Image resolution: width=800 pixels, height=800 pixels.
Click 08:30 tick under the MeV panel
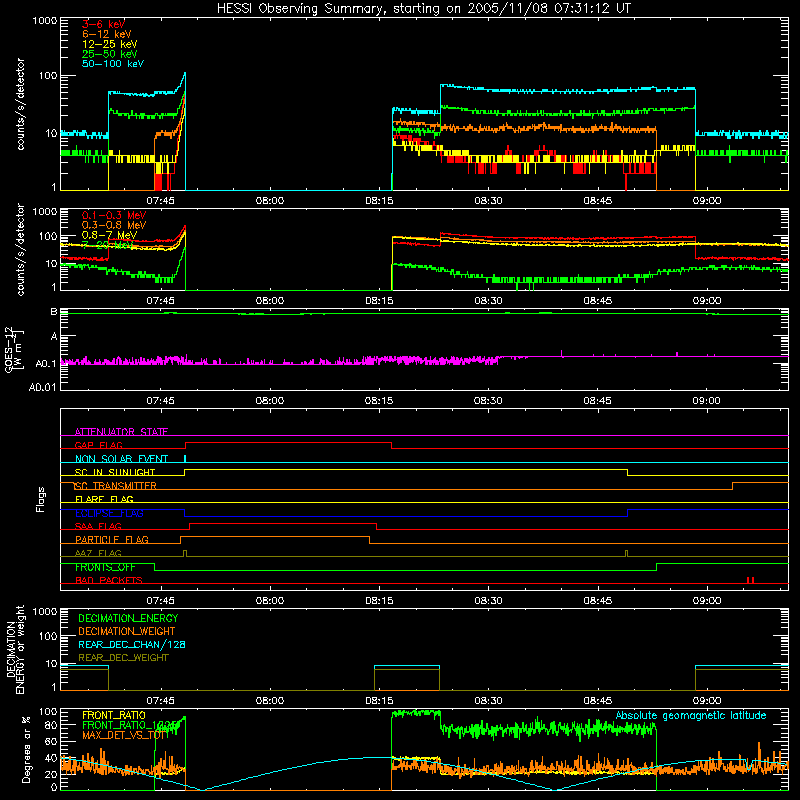coord(488,301)
